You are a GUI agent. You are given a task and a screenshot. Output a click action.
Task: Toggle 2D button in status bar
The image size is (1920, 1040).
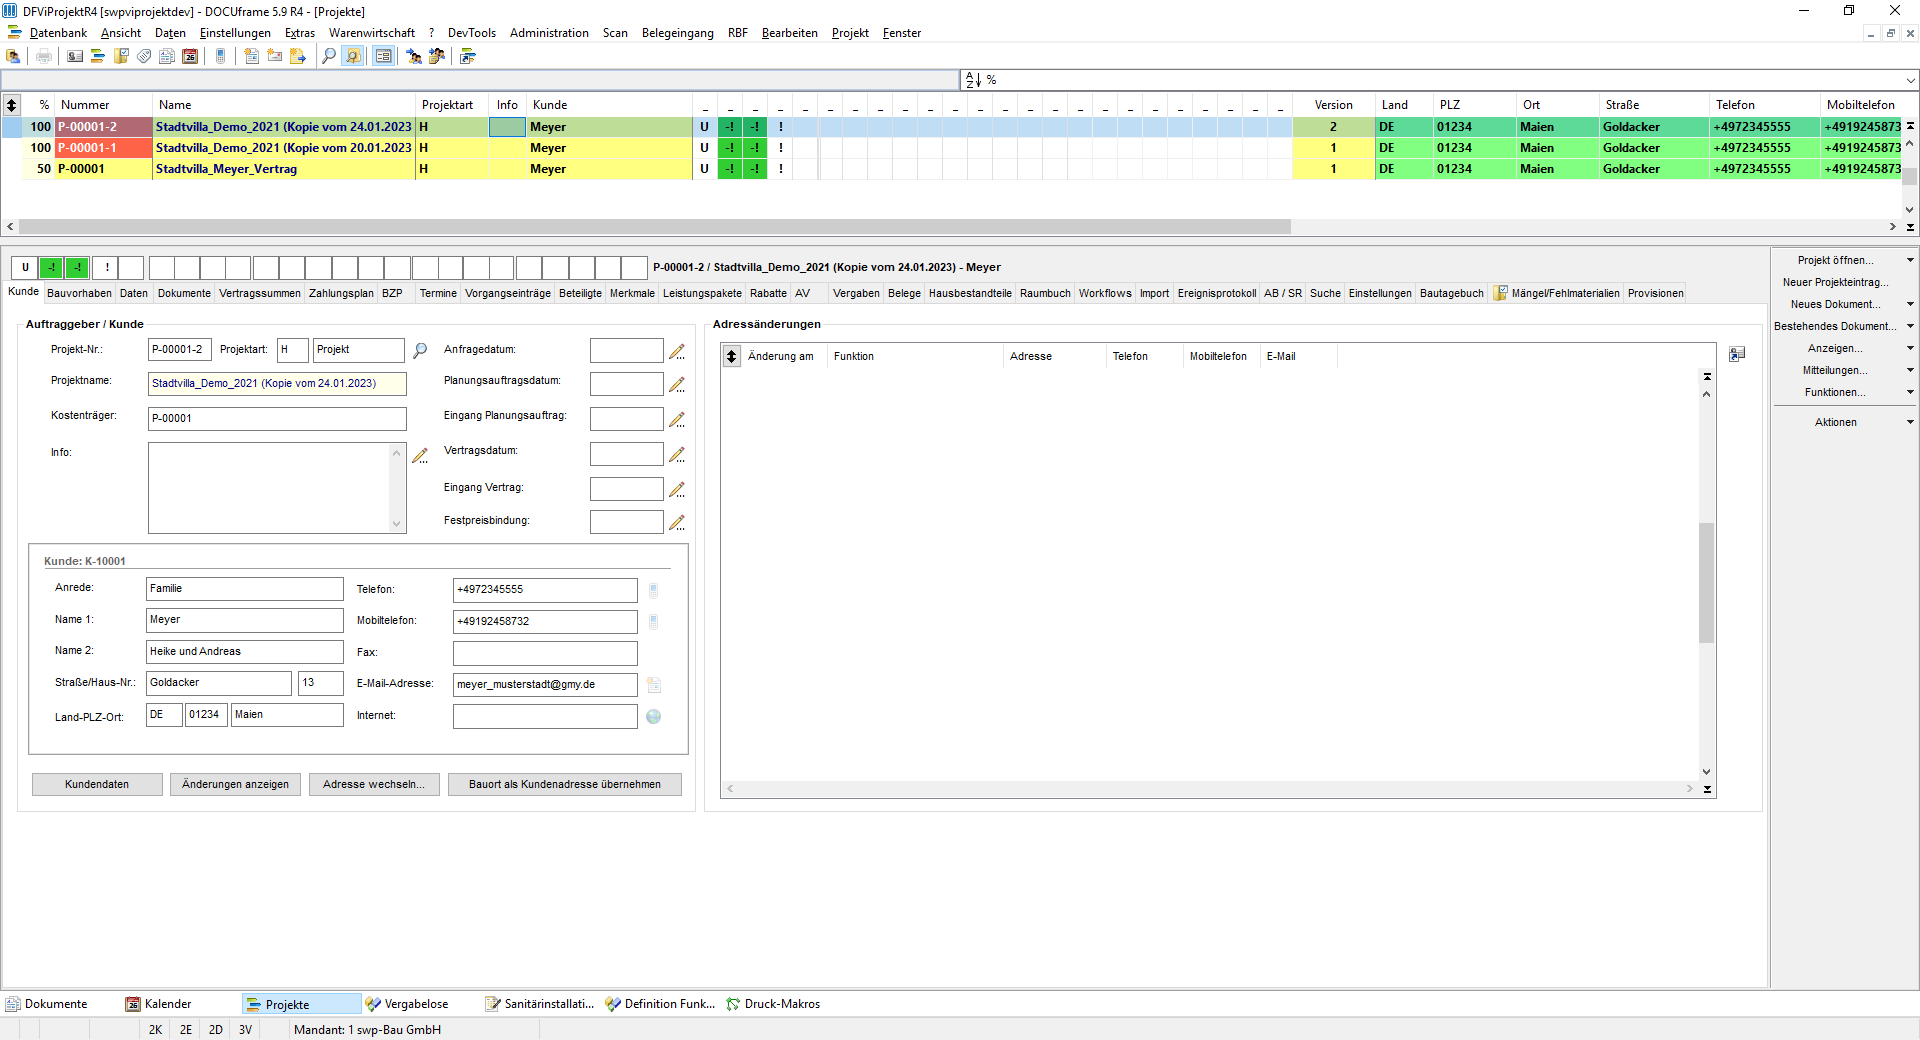pyautogui.click(x=215, y=1029)
